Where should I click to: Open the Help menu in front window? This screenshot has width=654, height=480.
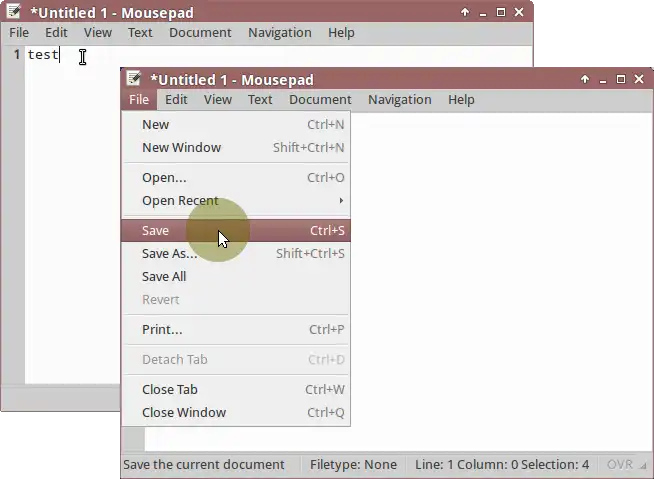coord(461,100)
